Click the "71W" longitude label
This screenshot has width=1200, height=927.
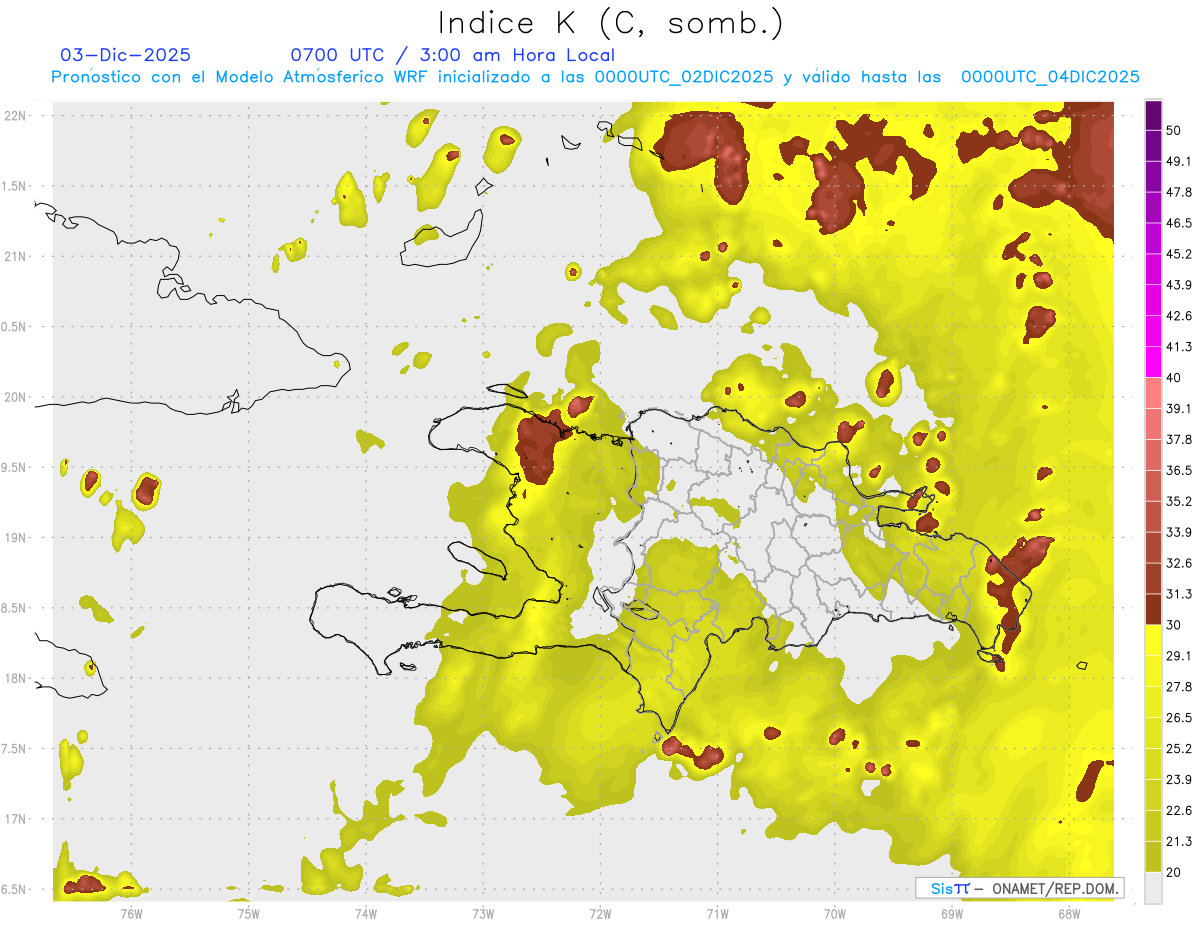pos(717,913)
